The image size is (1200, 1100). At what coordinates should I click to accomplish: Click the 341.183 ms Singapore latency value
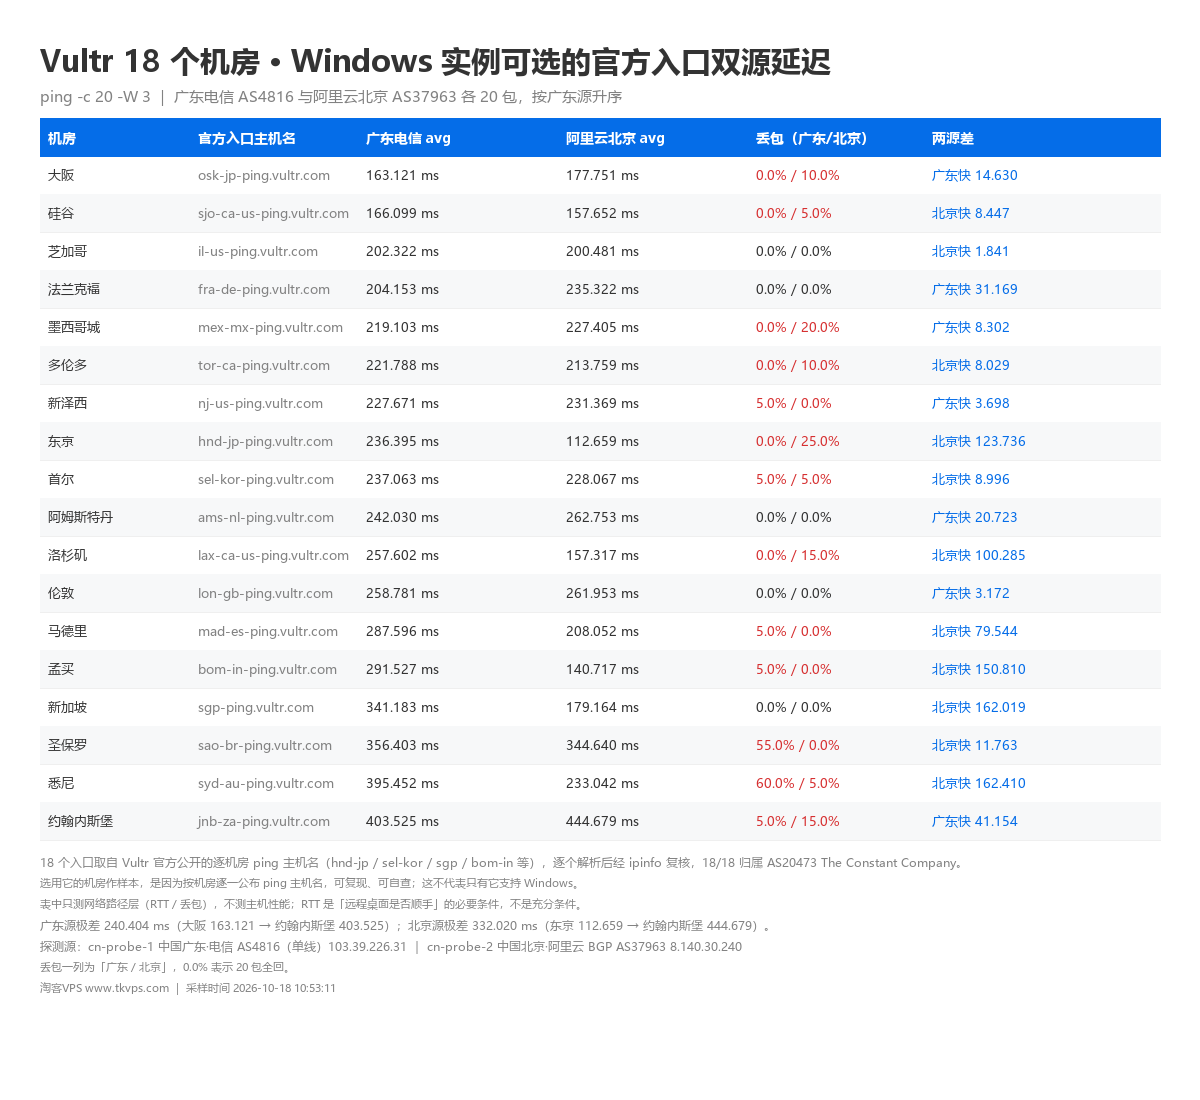(x=402, y=707)
